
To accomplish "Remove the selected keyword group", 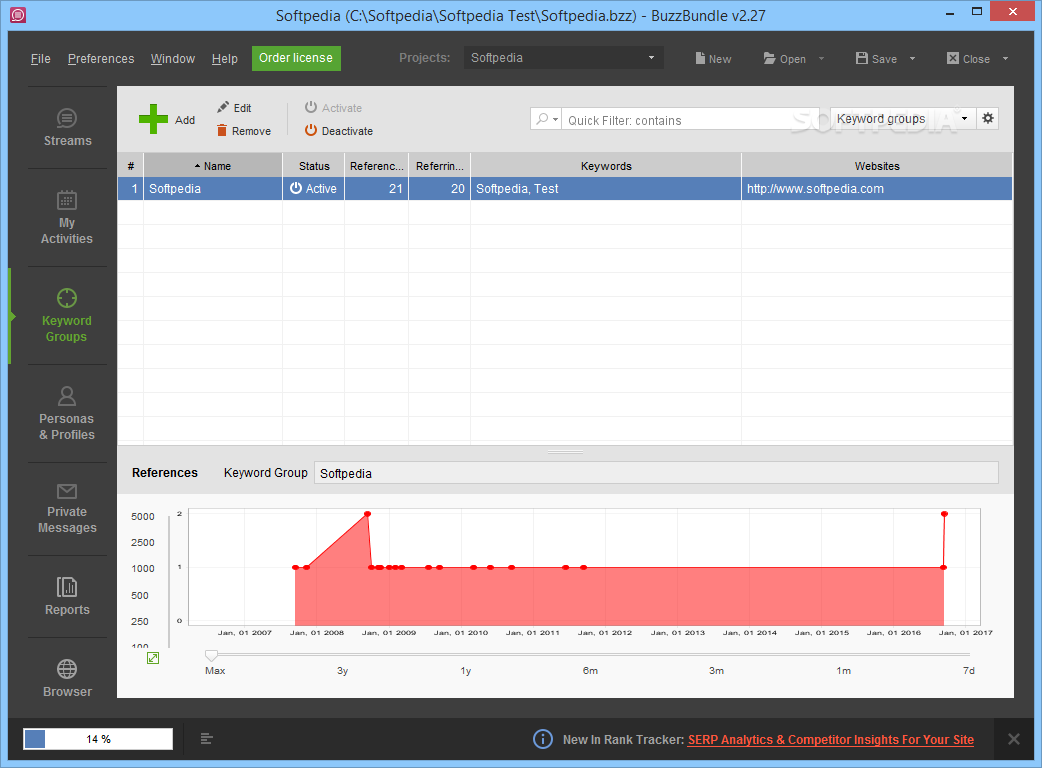I will [x=244, y=131].
